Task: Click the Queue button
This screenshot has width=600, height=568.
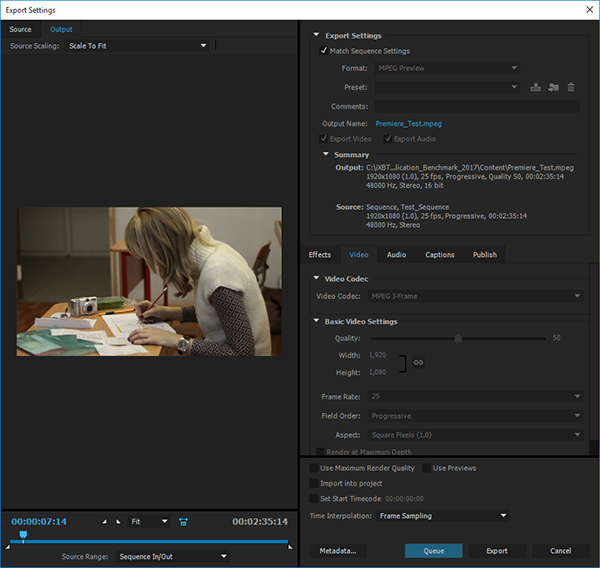Action: (433, 551)
